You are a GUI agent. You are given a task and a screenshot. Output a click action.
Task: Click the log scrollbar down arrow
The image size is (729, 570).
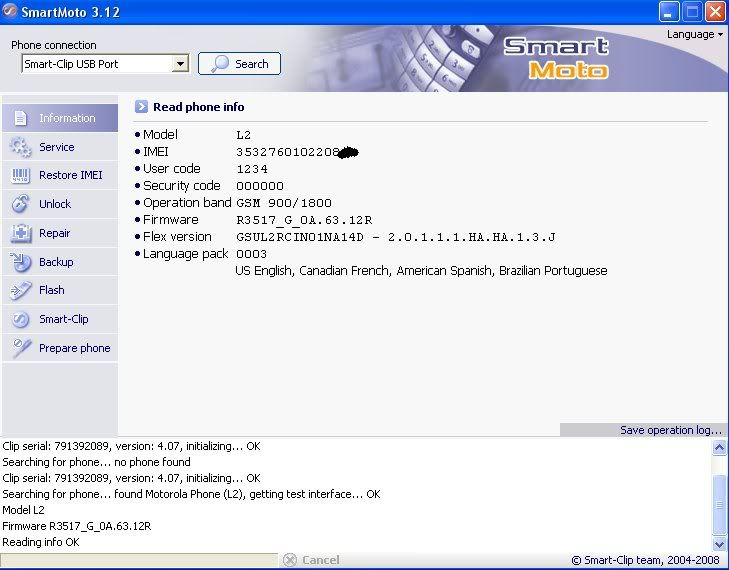[x=719, y=543]
